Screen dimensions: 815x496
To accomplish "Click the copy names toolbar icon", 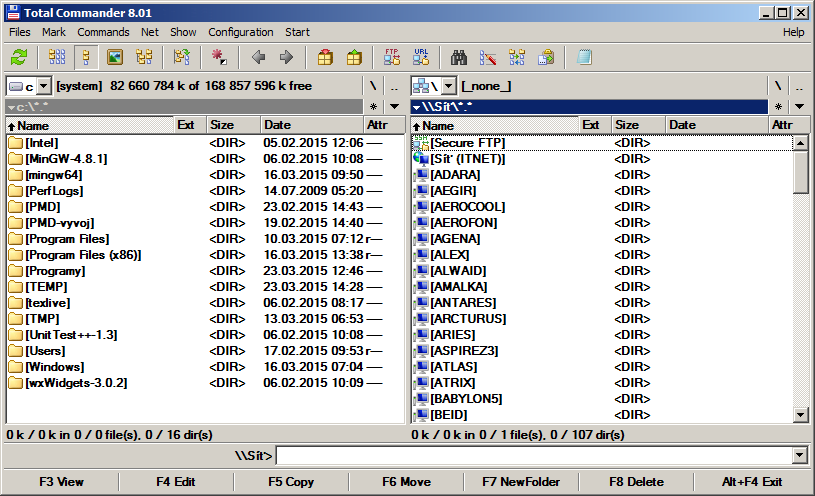I will point(546,57).
